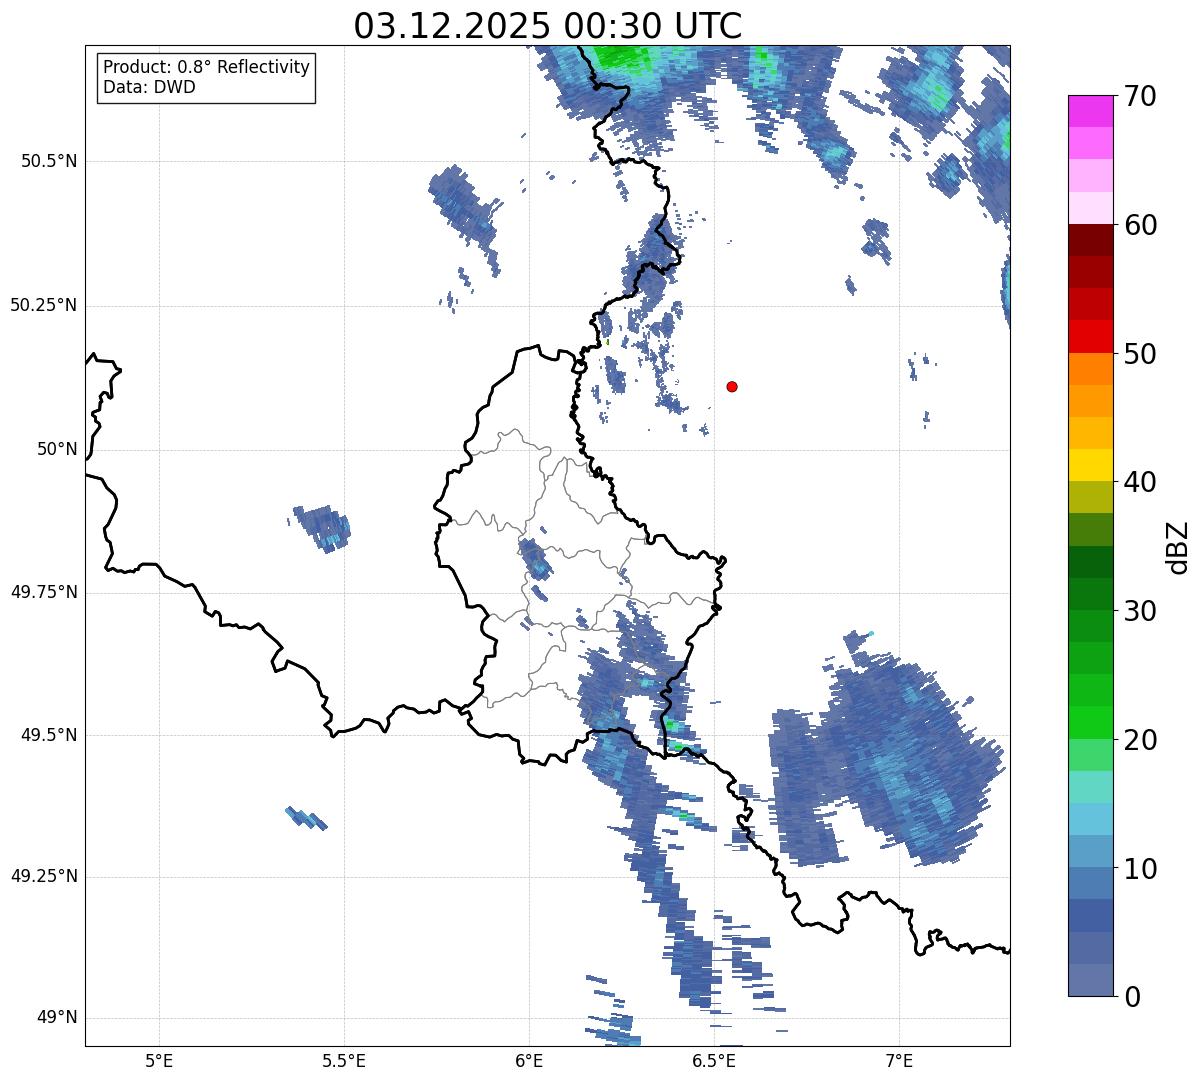Click the title '03.12.2025 00:30 UTC'
This screenshot has width=1202, height=1081.
548,26
